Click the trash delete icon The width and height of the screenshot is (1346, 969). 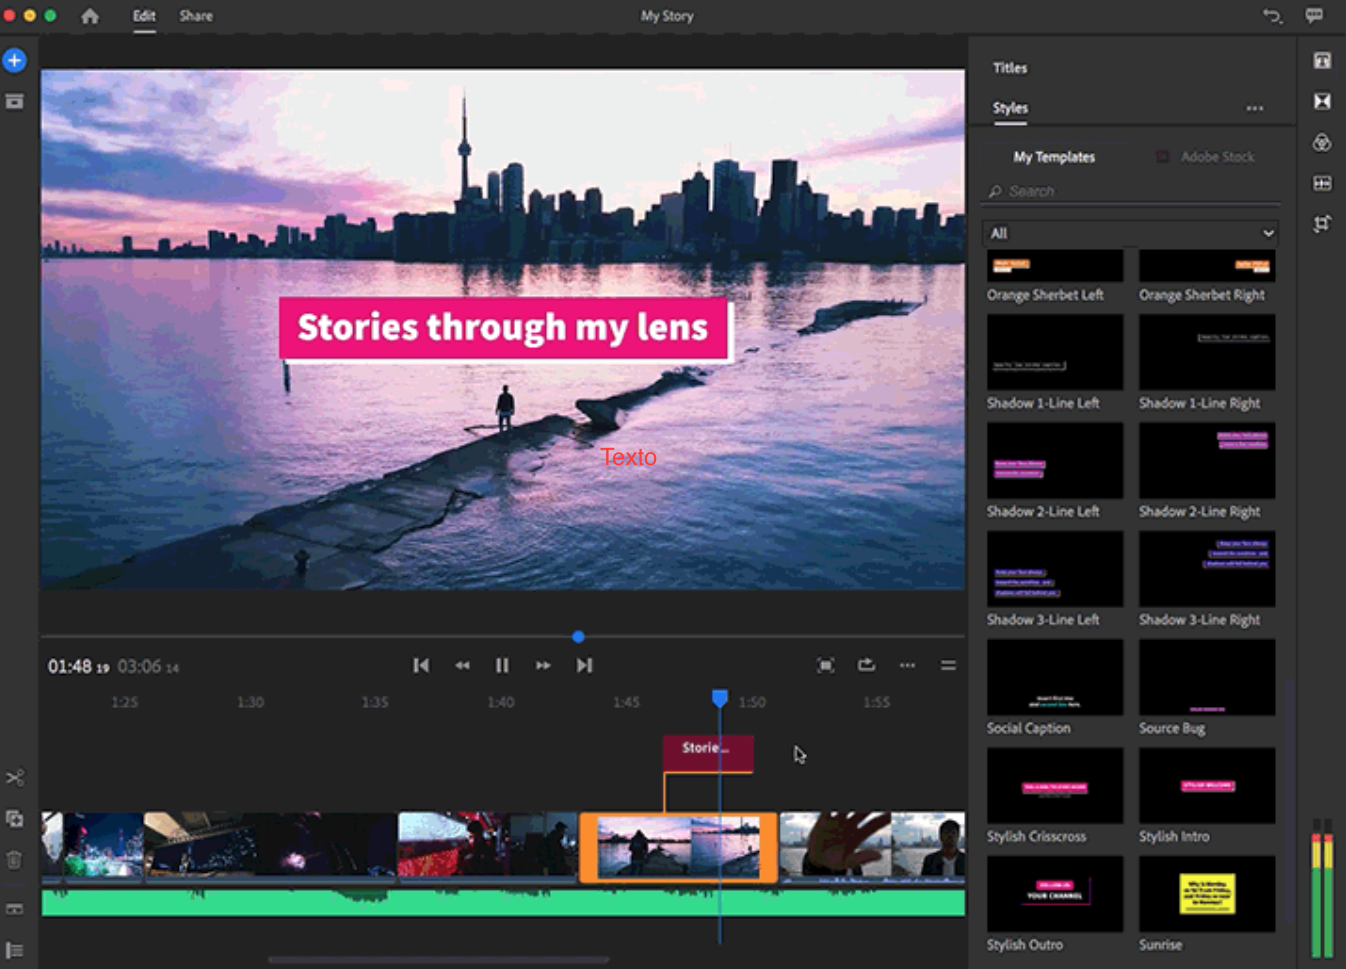coord(14,860)
